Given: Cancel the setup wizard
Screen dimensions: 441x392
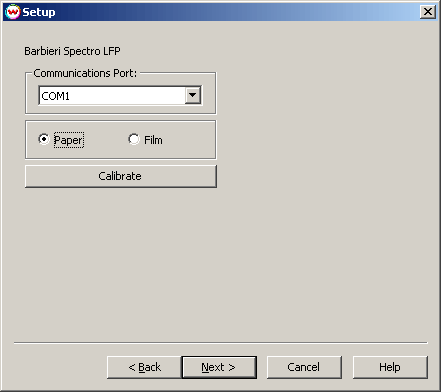Looking at the screenshot, I should [304, 367].
